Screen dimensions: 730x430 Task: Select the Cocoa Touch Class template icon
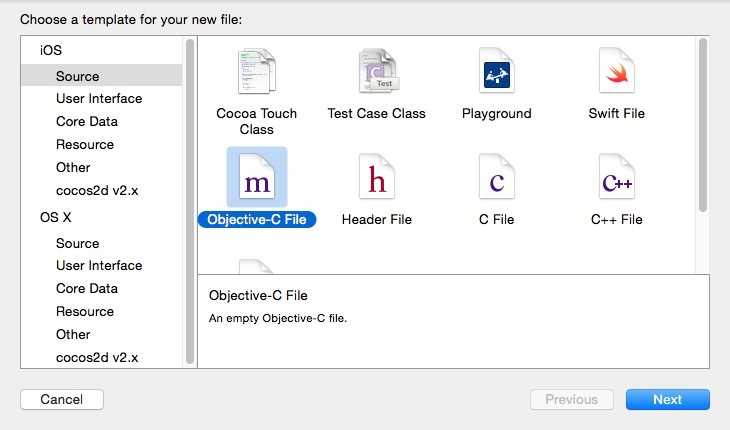click(257, 71)
